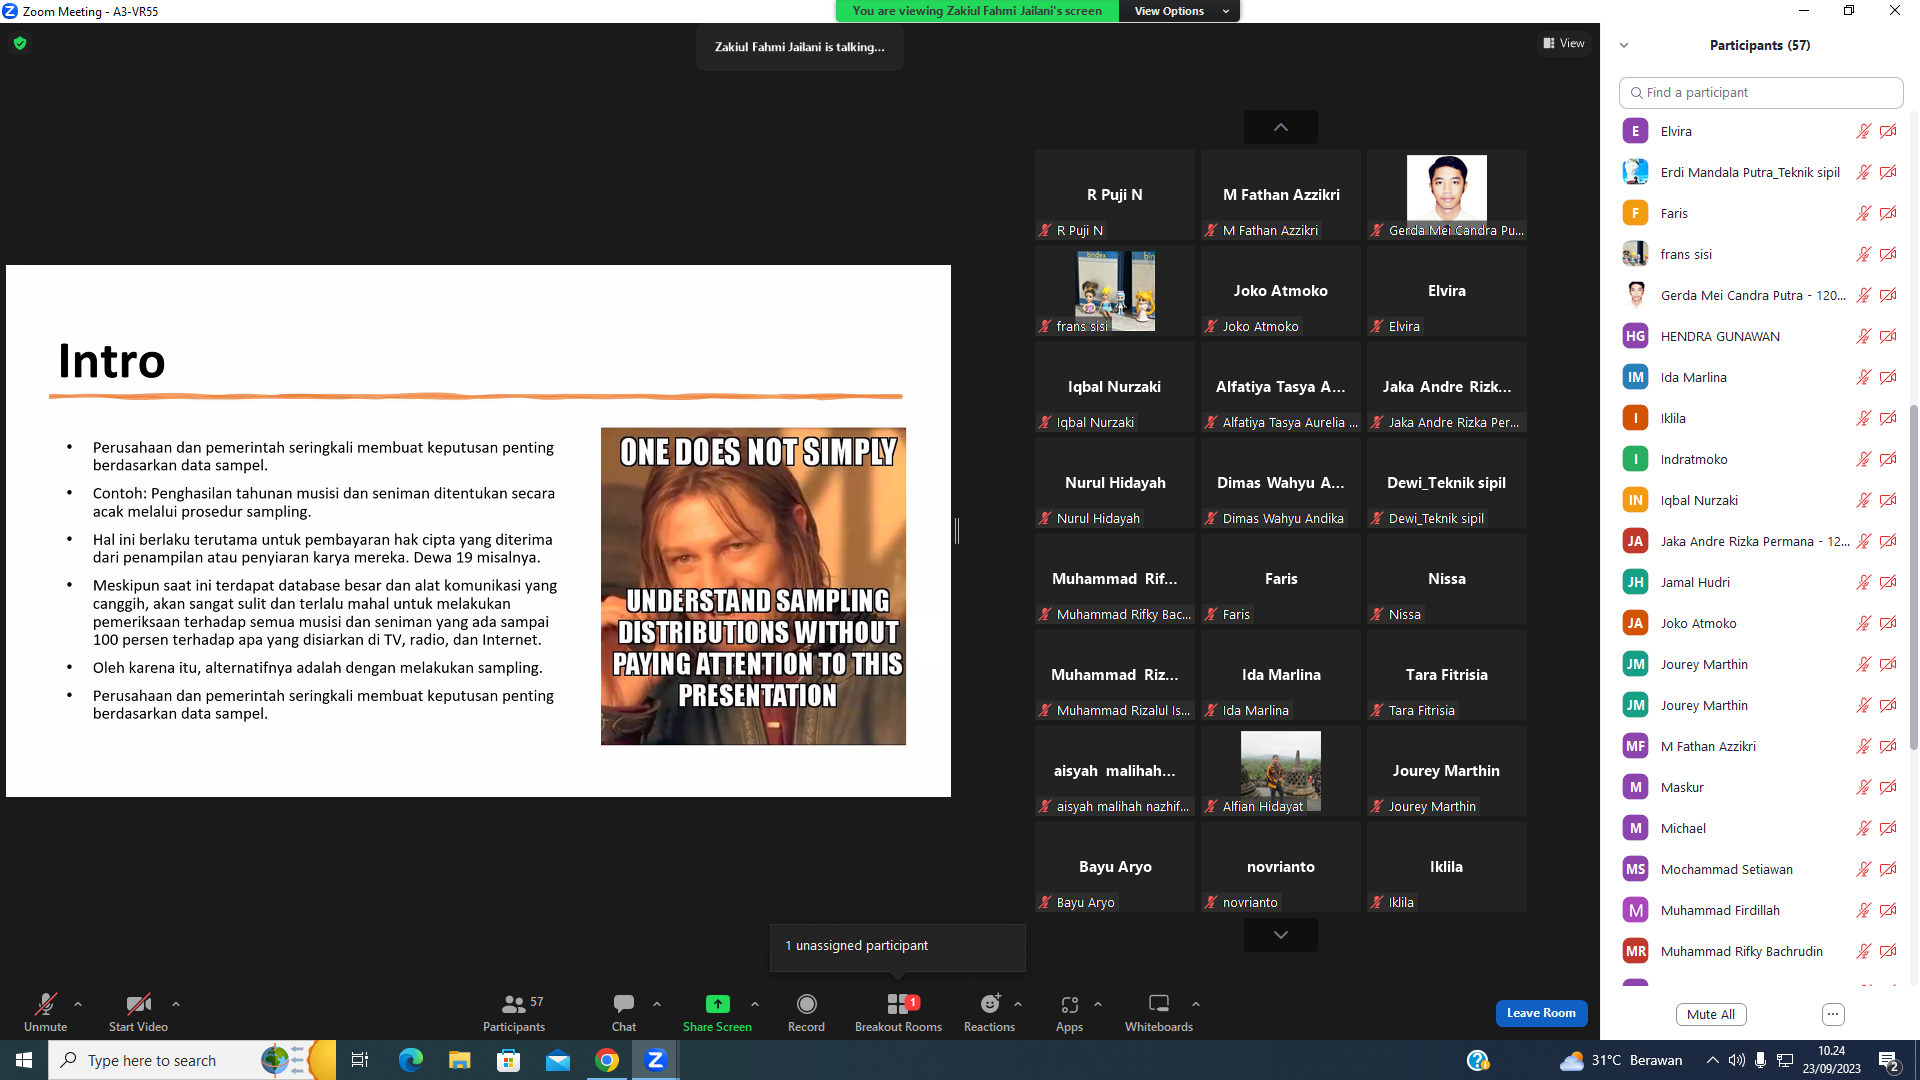Expand chat options arrow next to Chat
Viewport: 1920px width, 1080px height.
coord(657,1004)
